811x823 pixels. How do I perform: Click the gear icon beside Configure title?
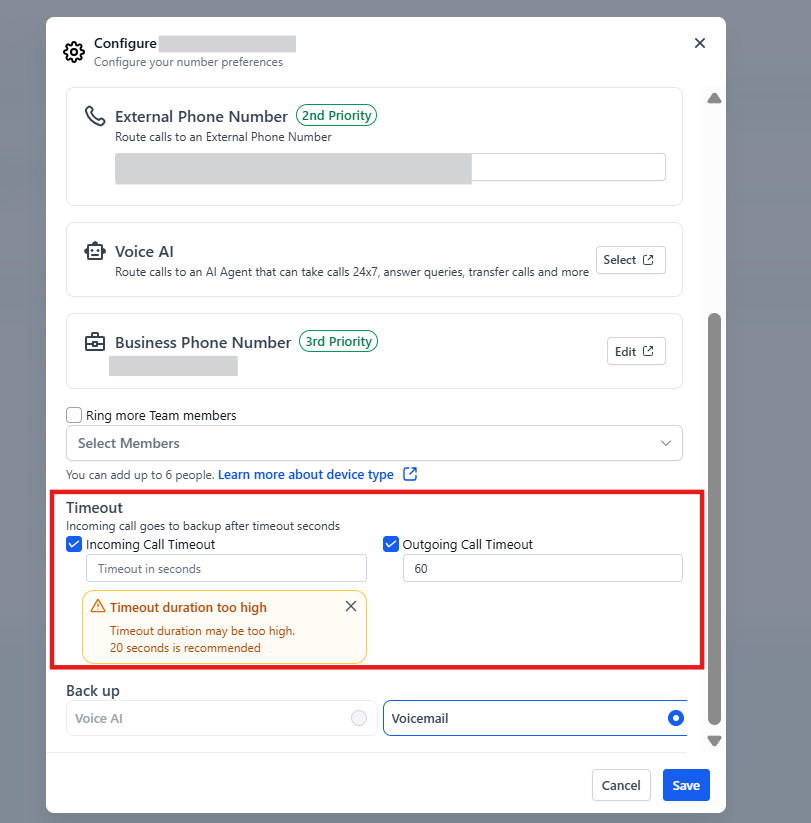[x=73, y=52]
